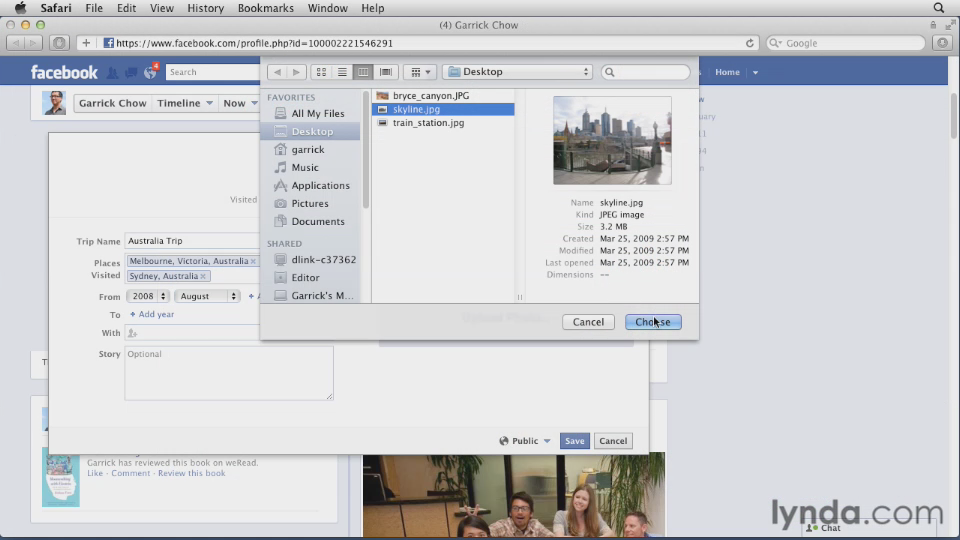
Task: Switch file dialog to list view
Action: [342, 72]
